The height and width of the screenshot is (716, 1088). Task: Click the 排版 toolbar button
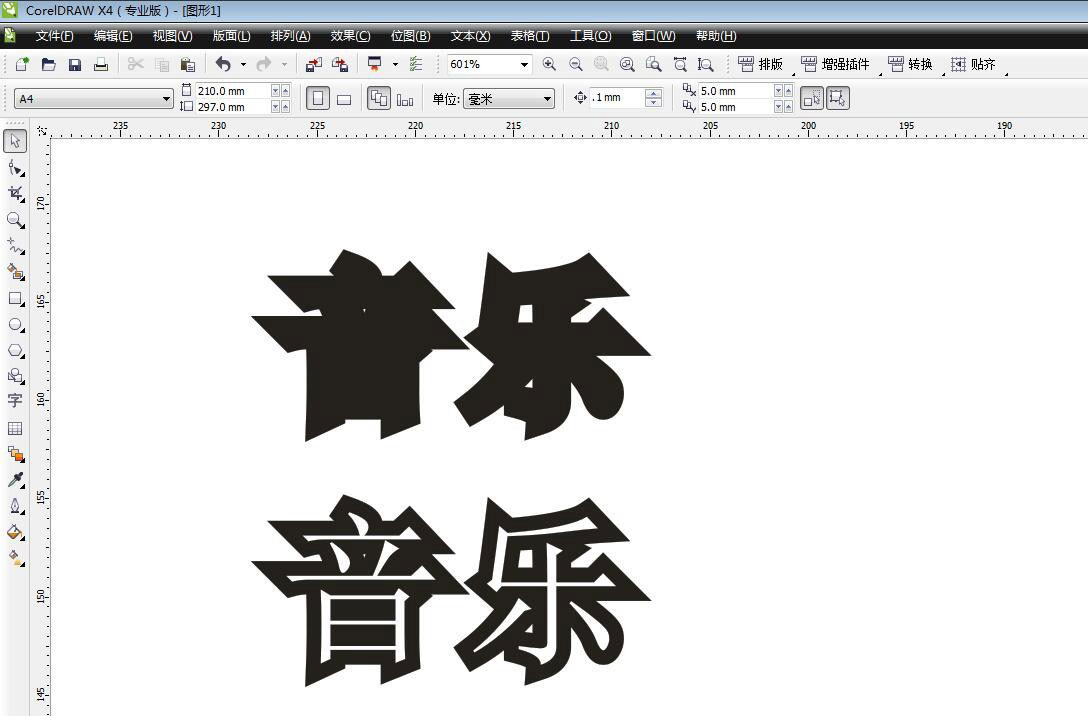[761, 64]
